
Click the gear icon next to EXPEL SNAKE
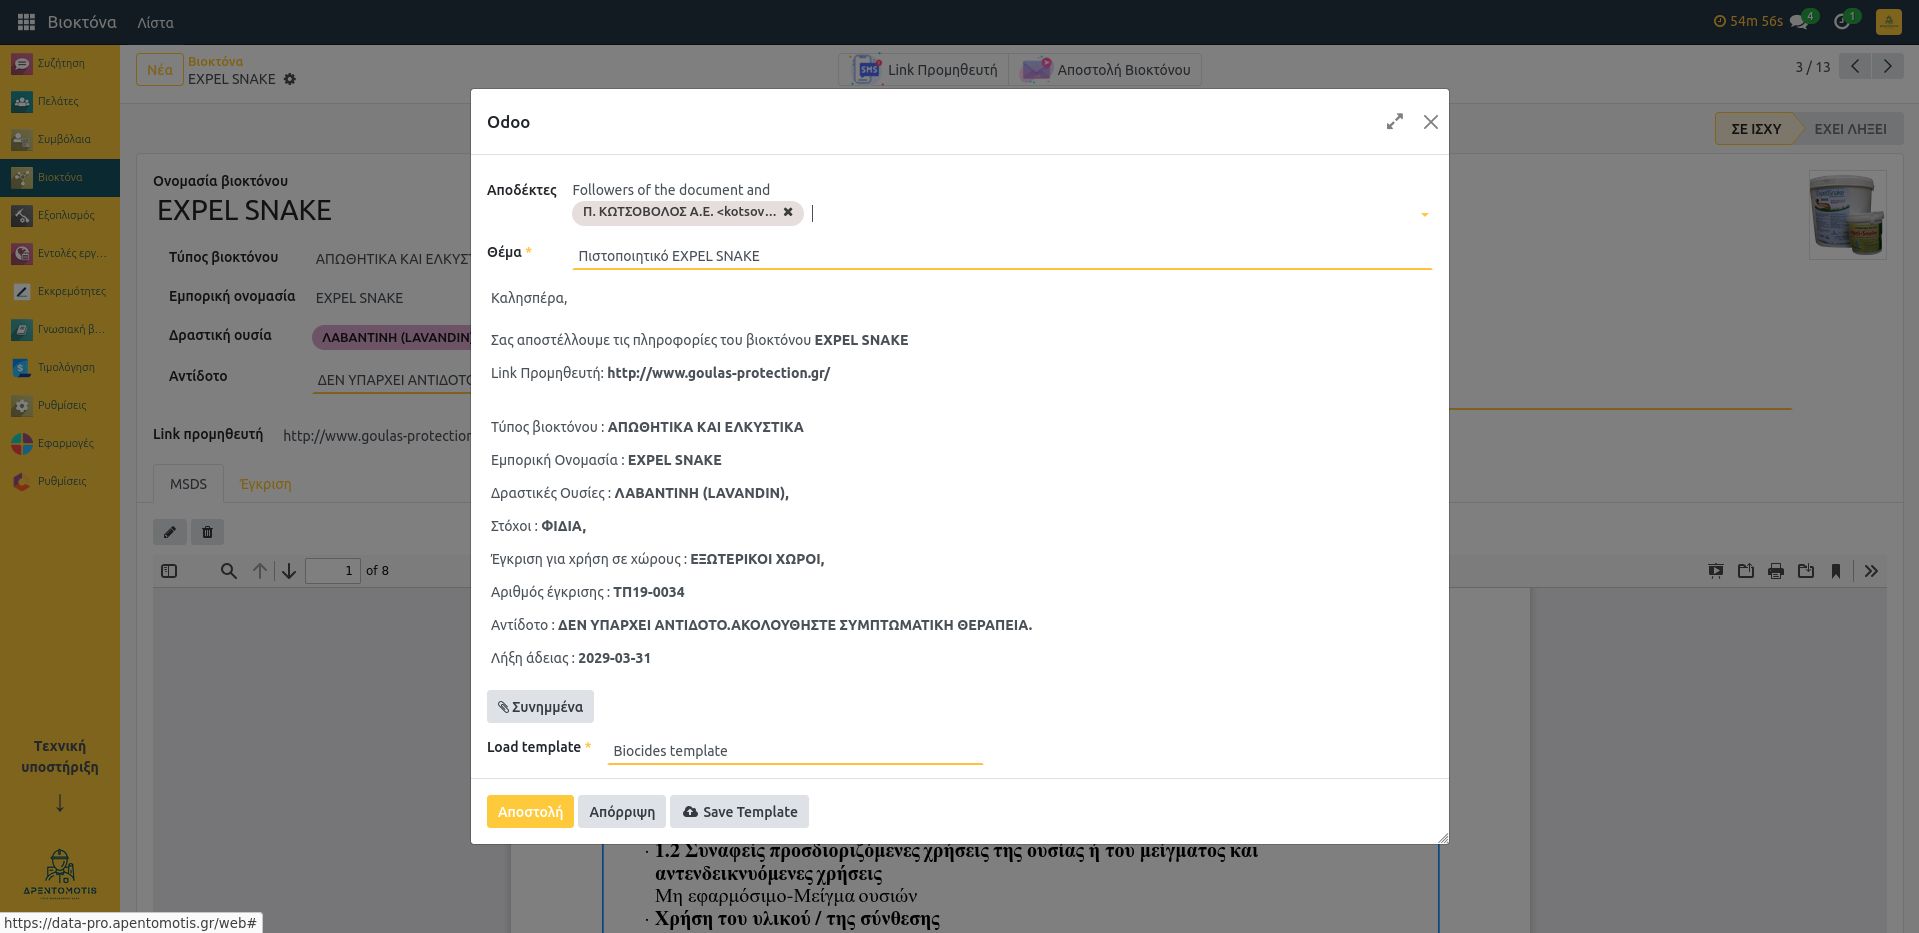coord(290,79)
